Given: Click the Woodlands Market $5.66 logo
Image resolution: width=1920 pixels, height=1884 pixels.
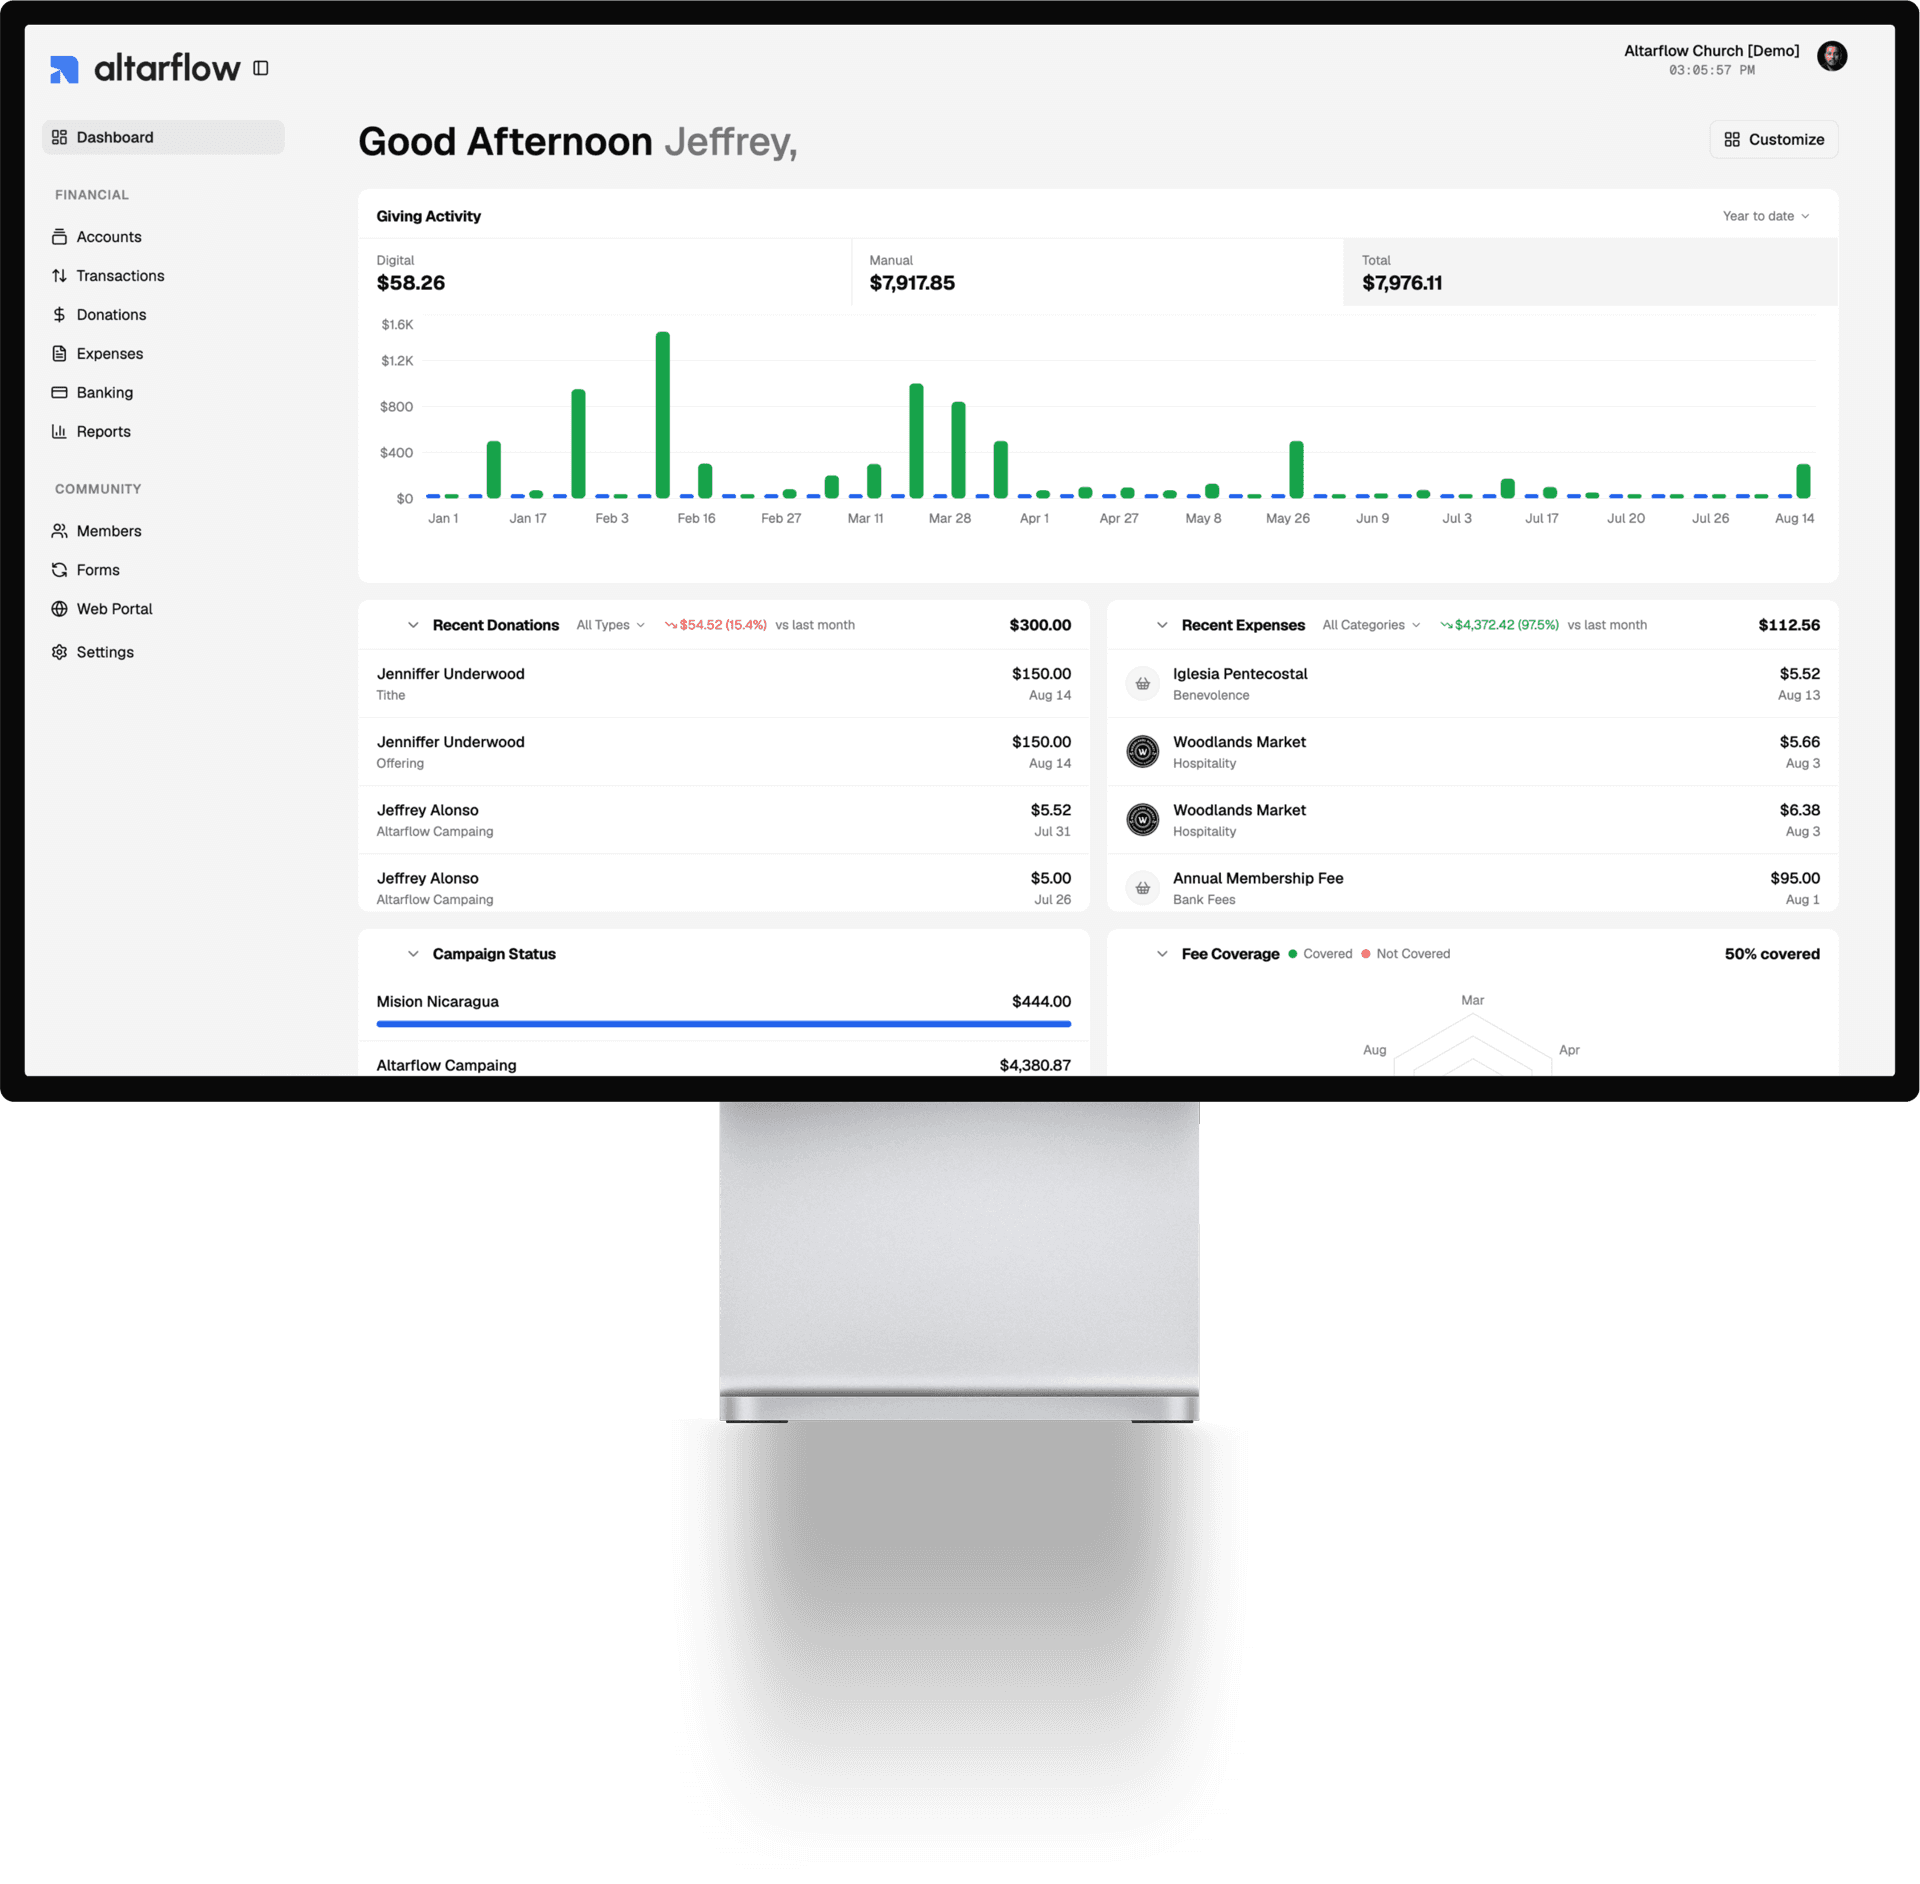Looking at the screenshot, I should 1142,752.
